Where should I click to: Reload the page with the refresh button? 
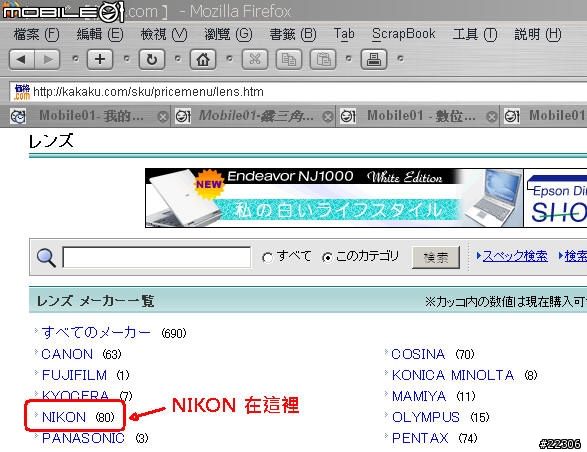(152, 59)
